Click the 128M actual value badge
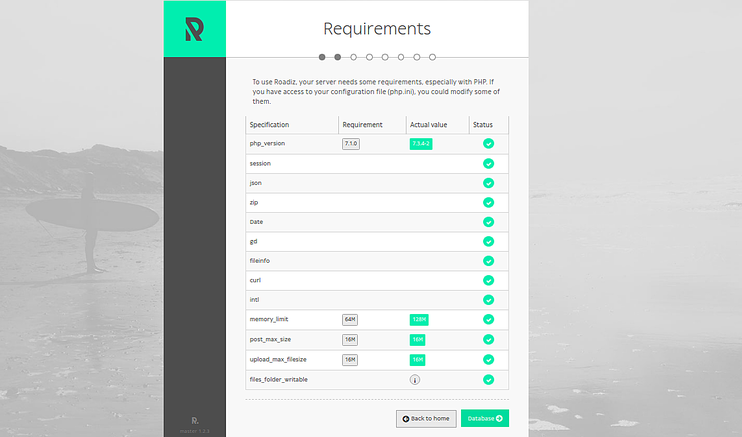Viewport: 742px width, 437px height. tap(419, 319)
